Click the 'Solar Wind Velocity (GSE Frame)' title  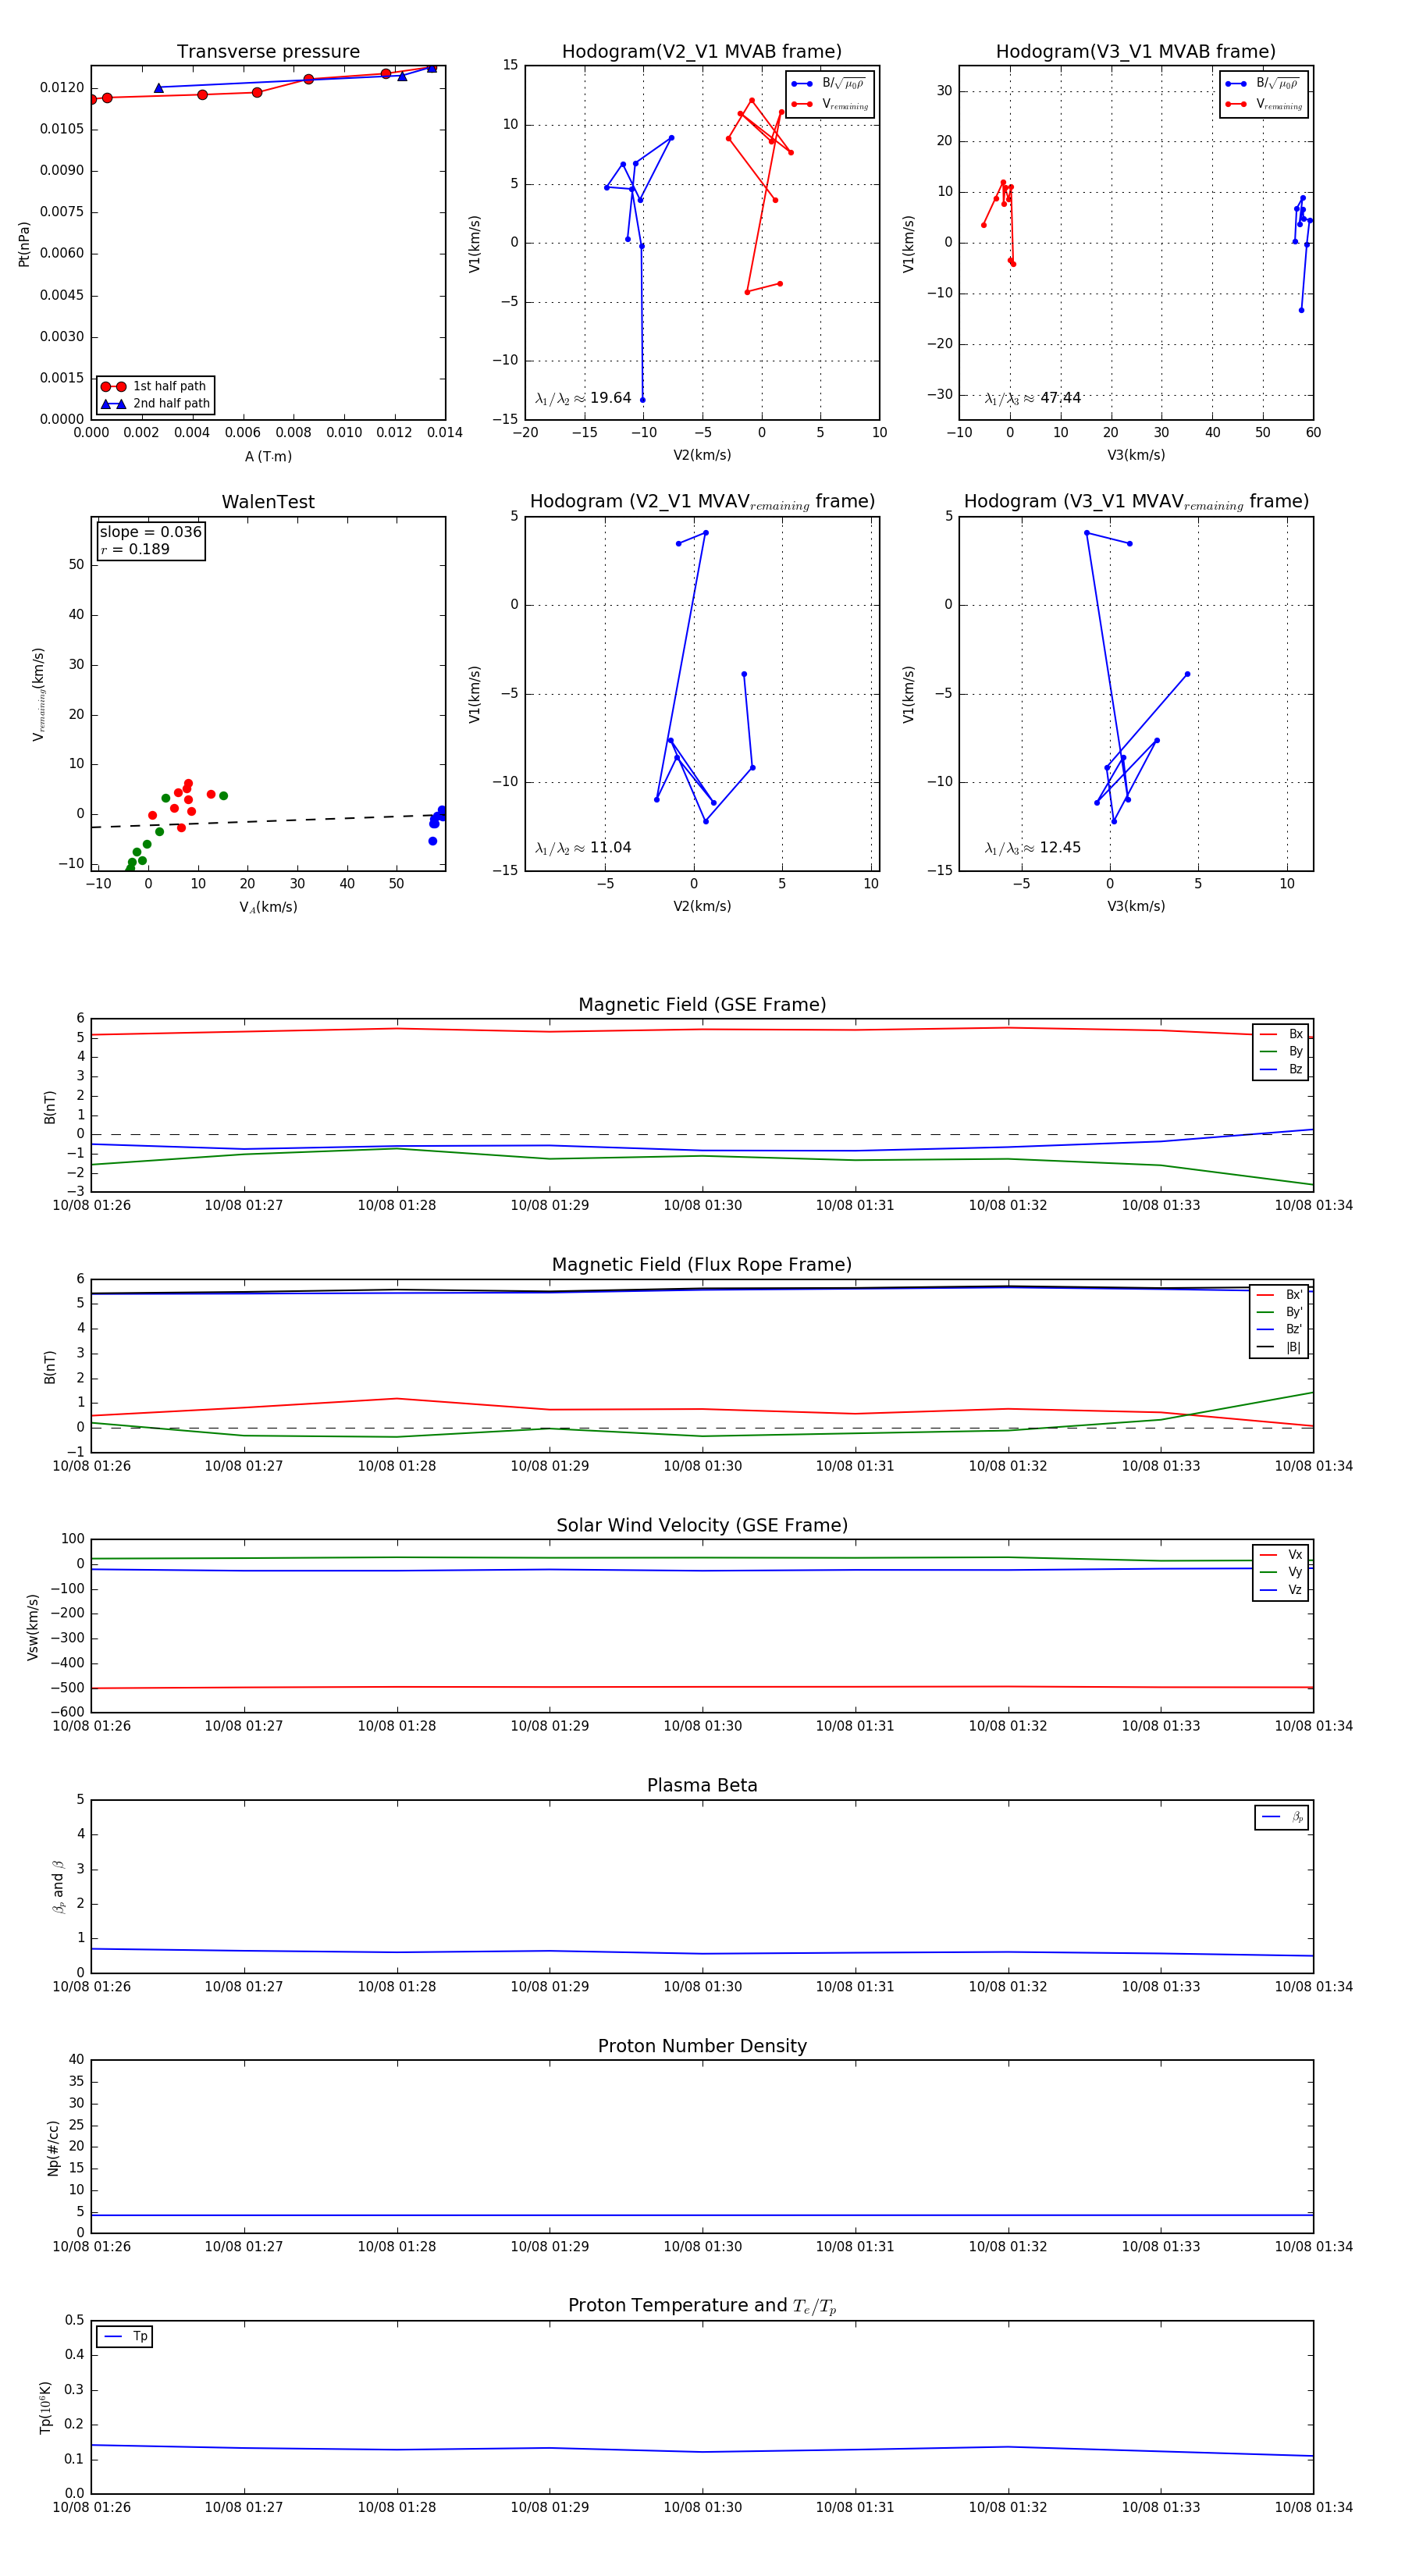[x=702, y=1526]
